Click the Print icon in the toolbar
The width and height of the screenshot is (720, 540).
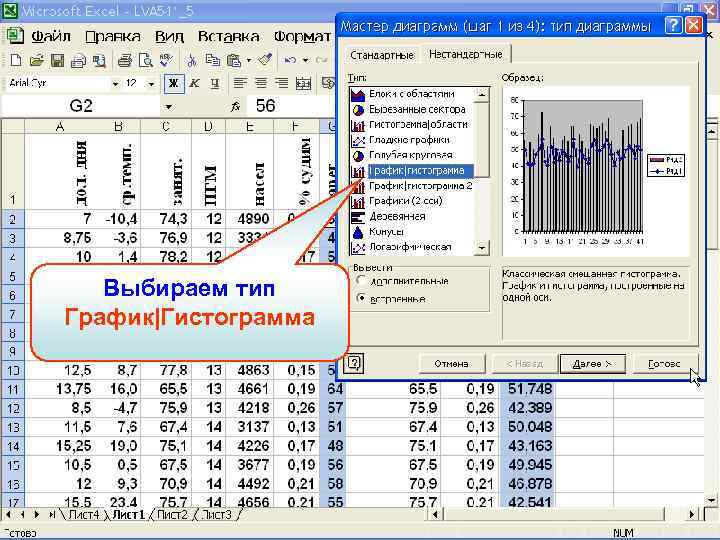tap(124, 60)
